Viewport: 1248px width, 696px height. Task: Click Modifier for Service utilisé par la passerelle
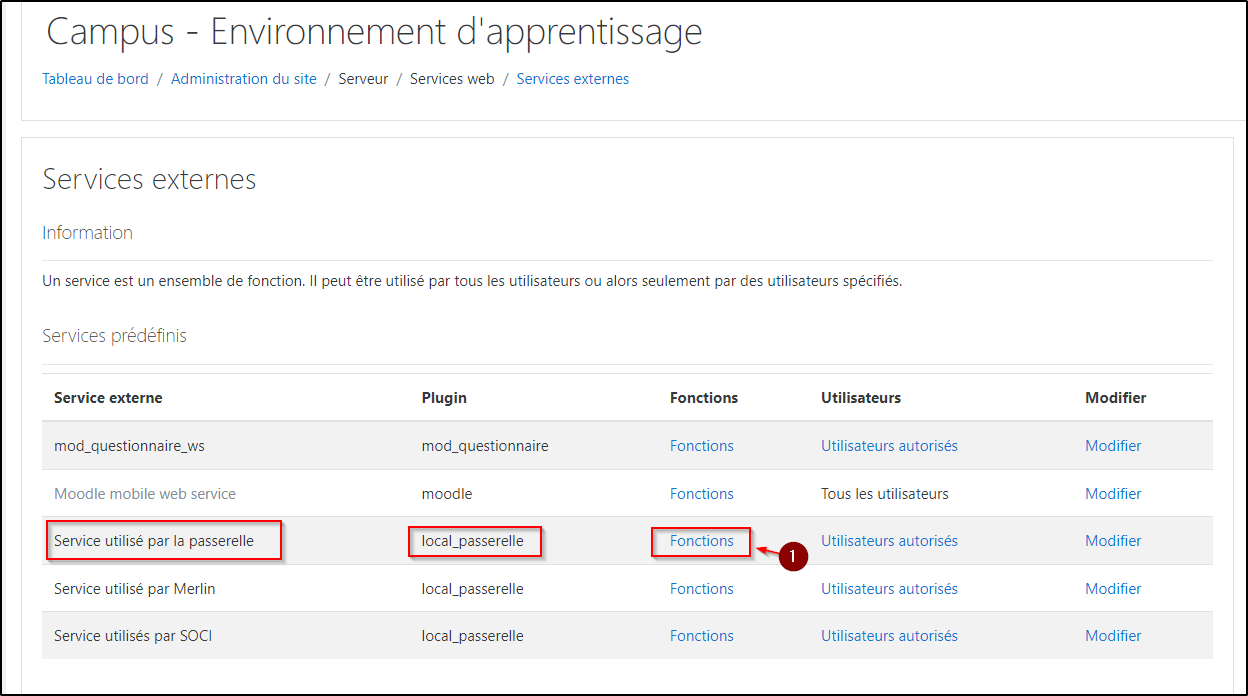(x=1113, y=541)
